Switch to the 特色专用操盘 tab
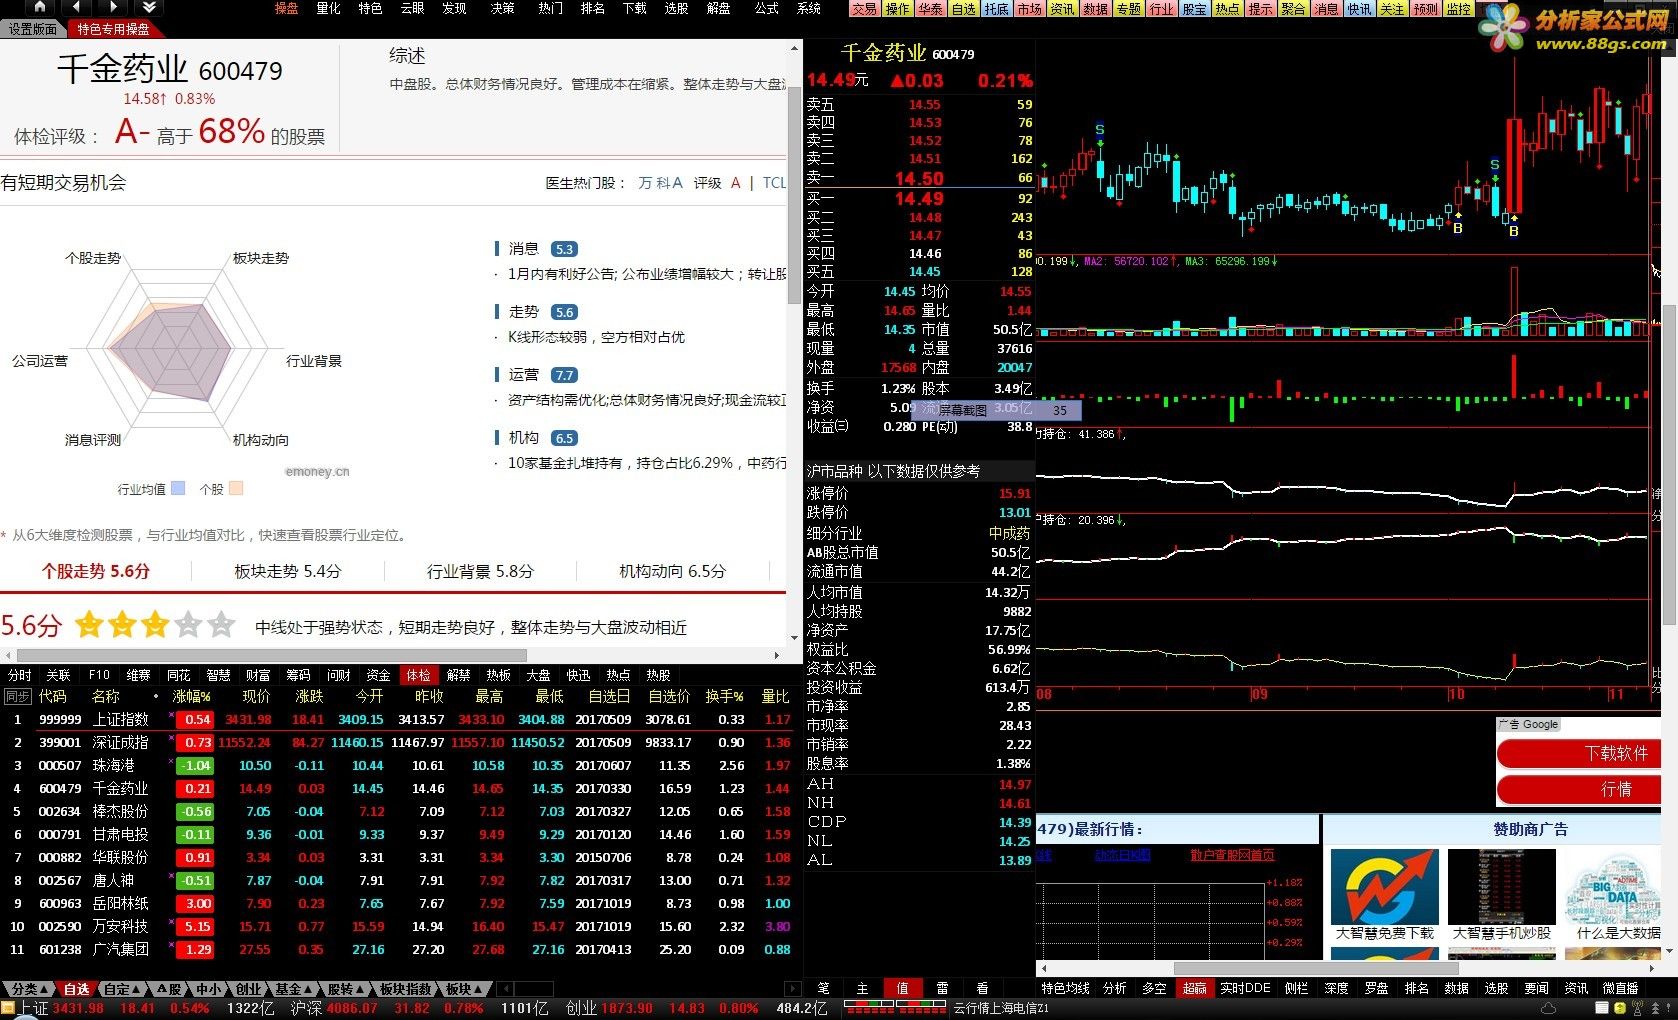Image resolution: width=1678 pixels, height=1020 pixels. [x=113, y=29]
